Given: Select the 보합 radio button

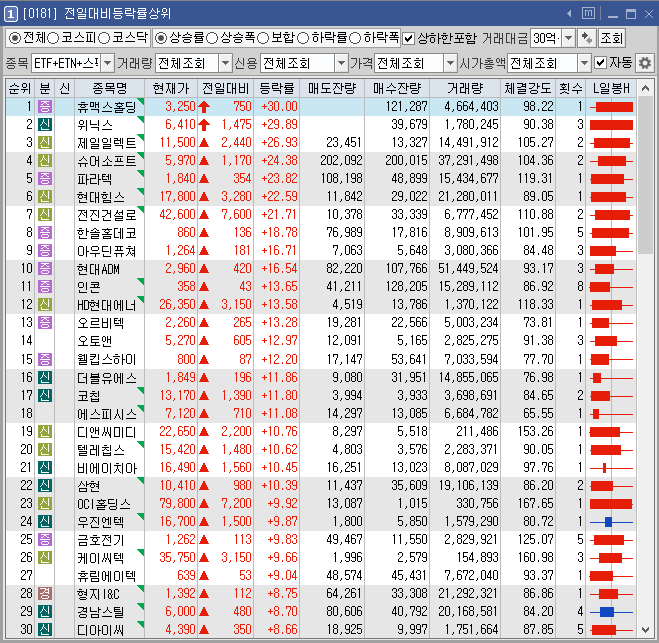Looking at the screenshot, I should [263, 38].
